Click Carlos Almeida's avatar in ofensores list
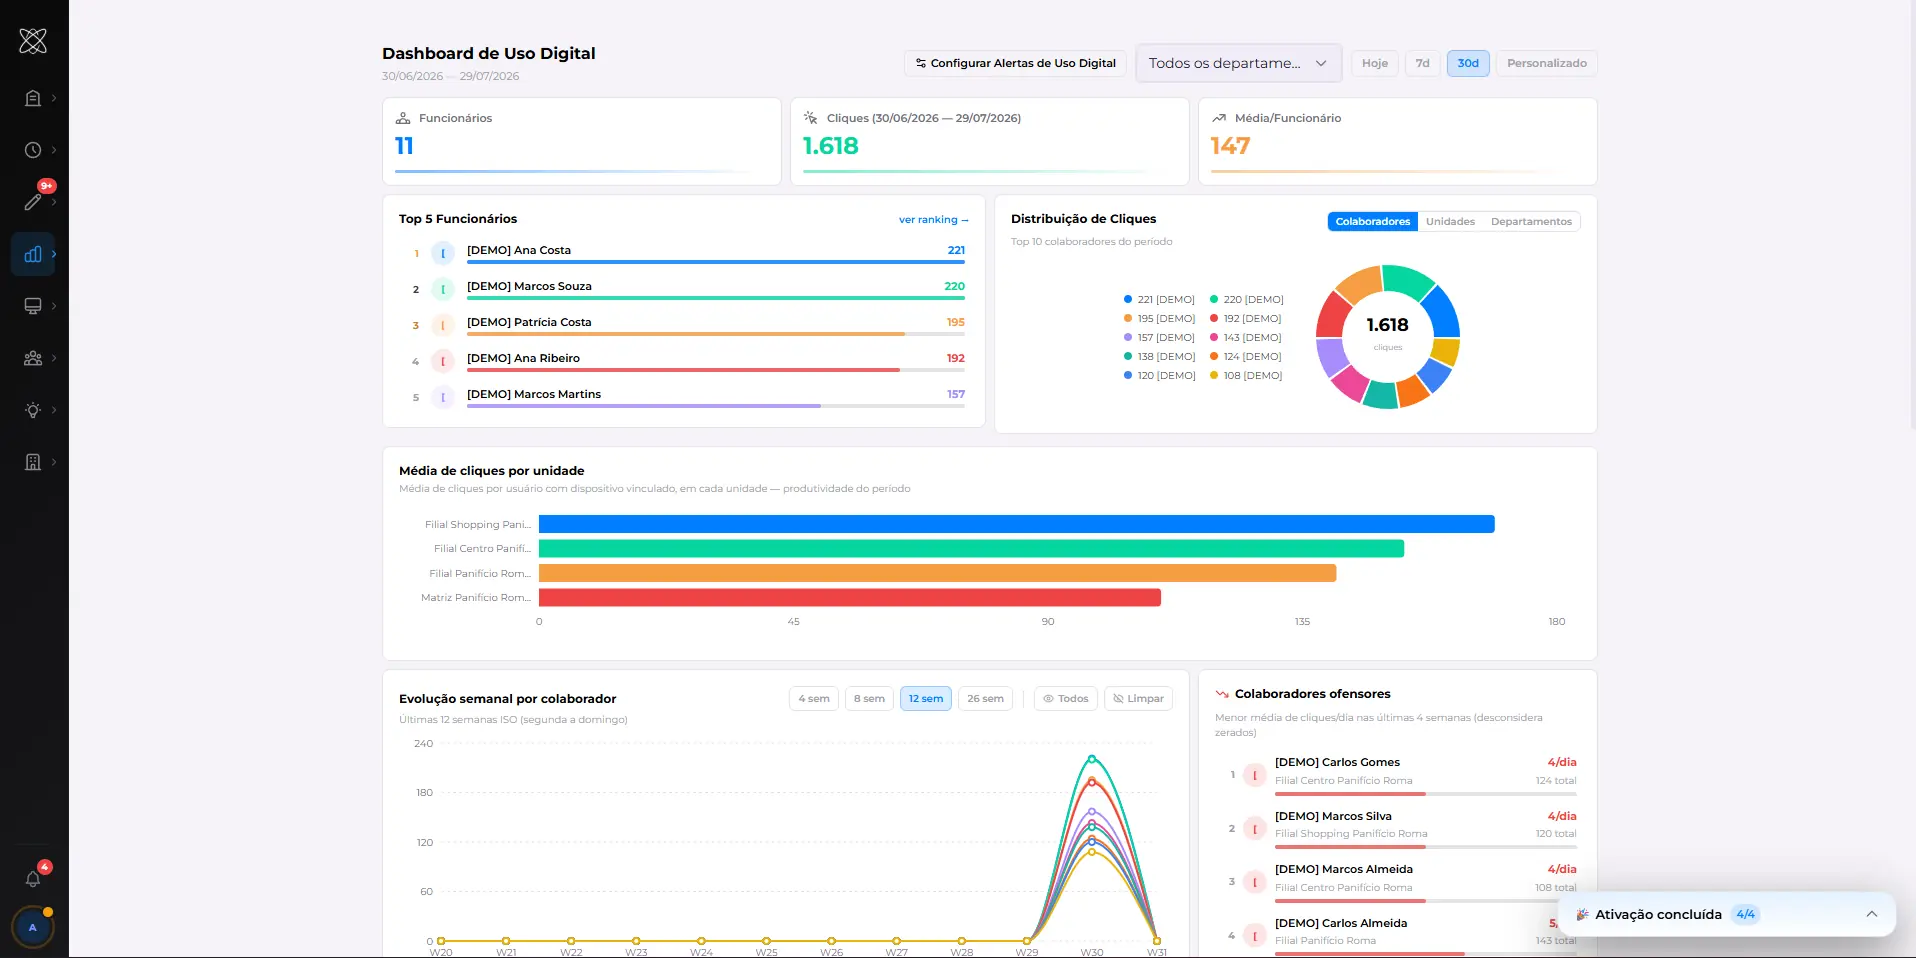Image resolution: width=1916 pixels, height=958 pixels. point(1255,936)
